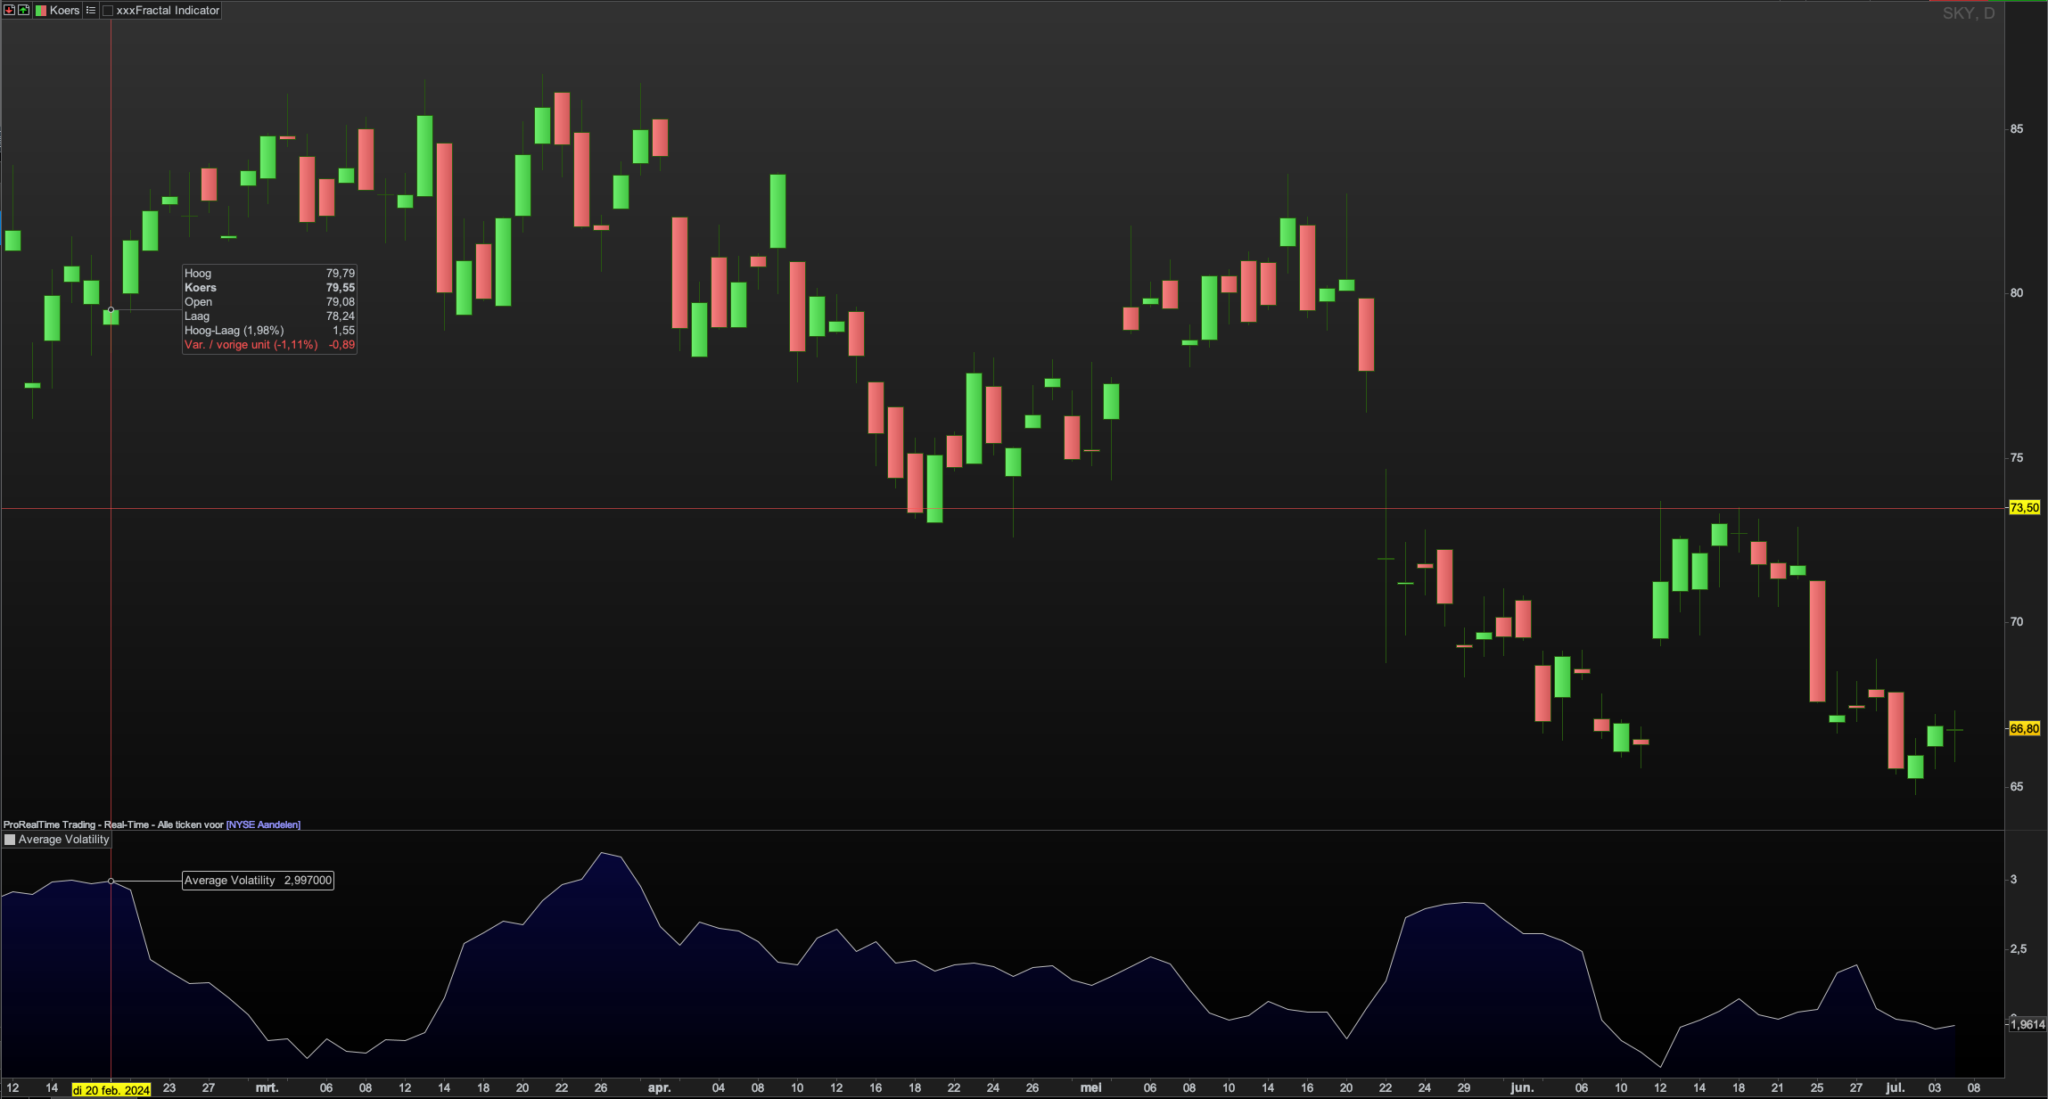Screen dimensions: 2048x1099
Task: Click the 66,80 current price tag
Action: (2024, 729)
